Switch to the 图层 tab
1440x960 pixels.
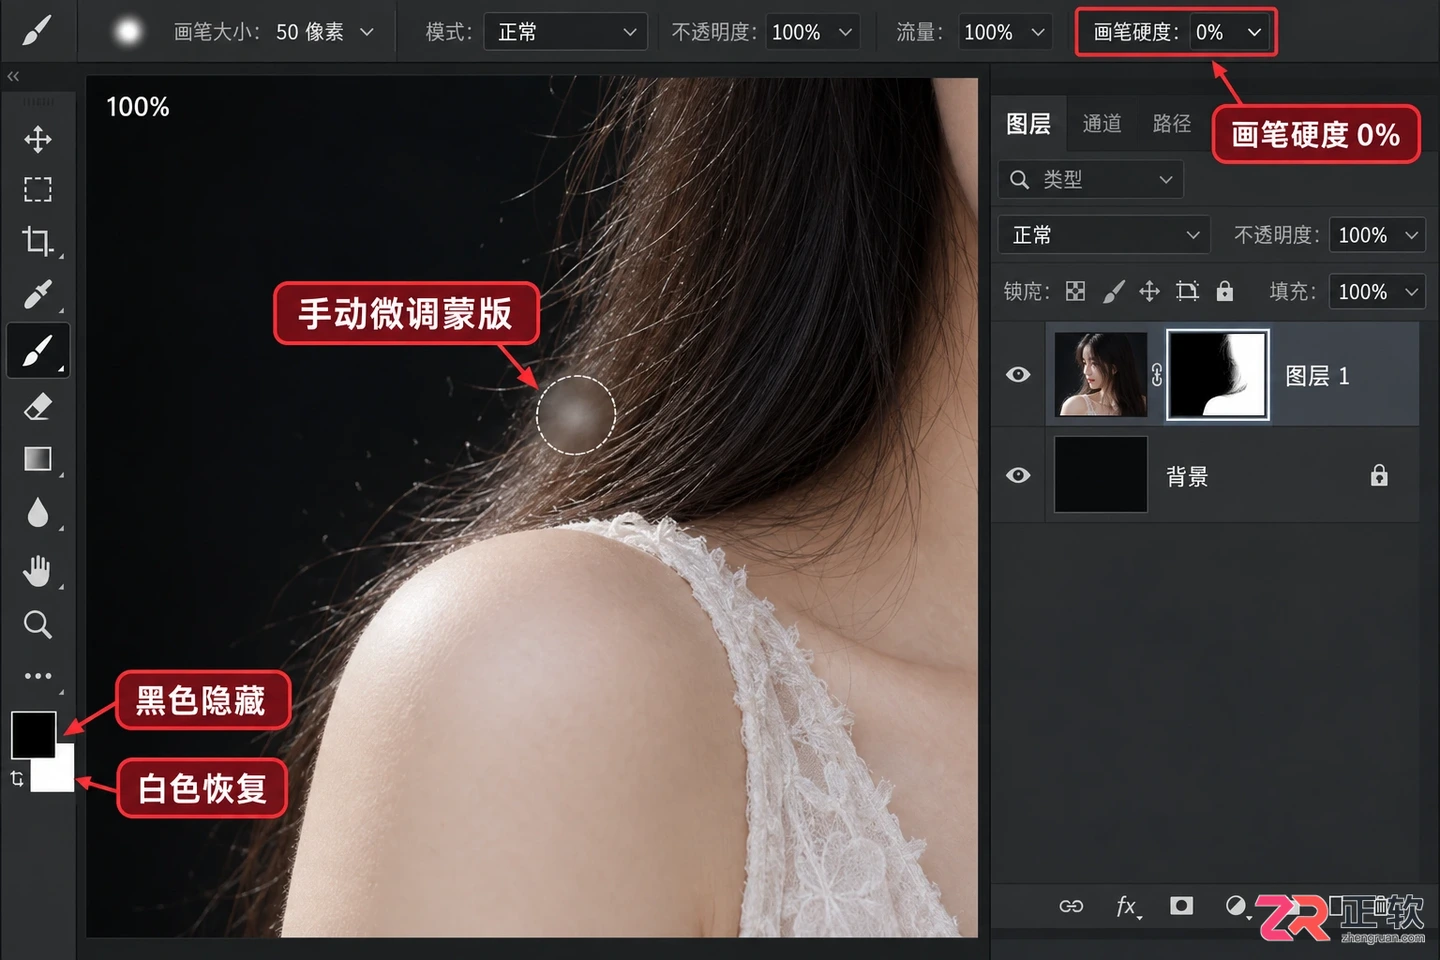1028,123
